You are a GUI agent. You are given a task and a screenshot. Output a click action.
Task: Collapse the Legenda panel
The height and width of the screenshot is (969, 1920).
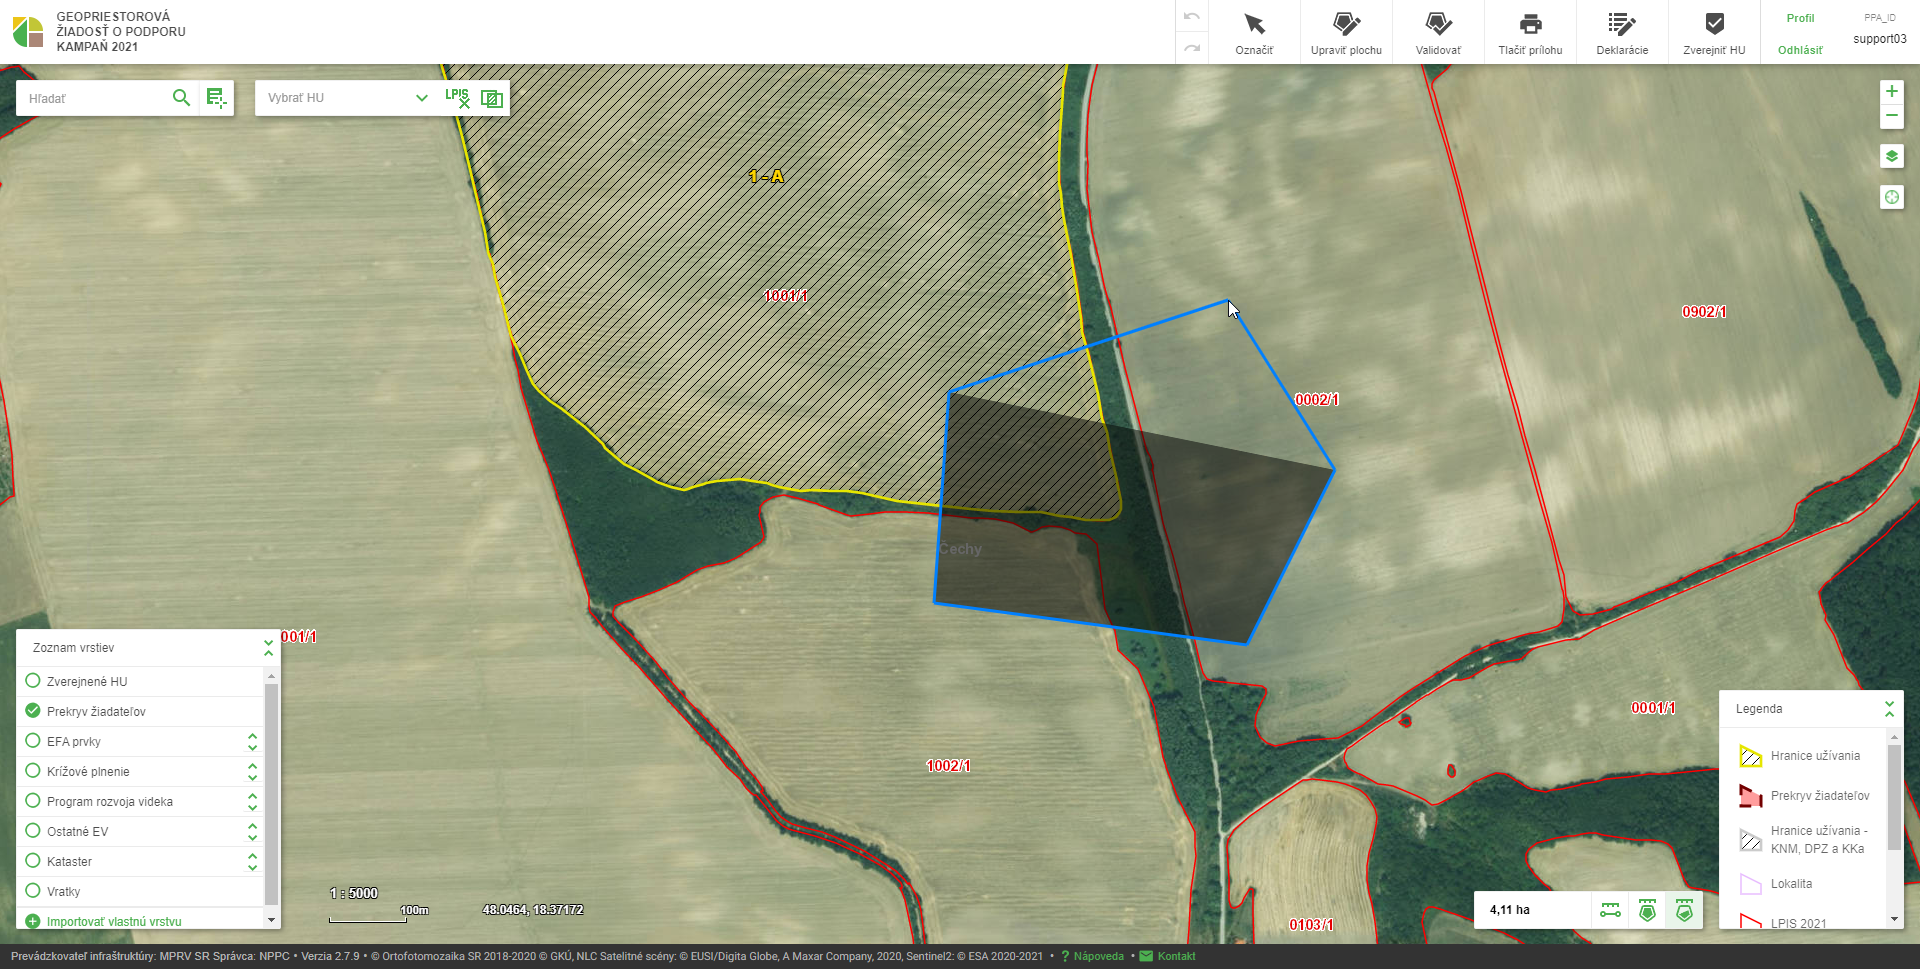pyautogui.click(x=1889, y=709)
